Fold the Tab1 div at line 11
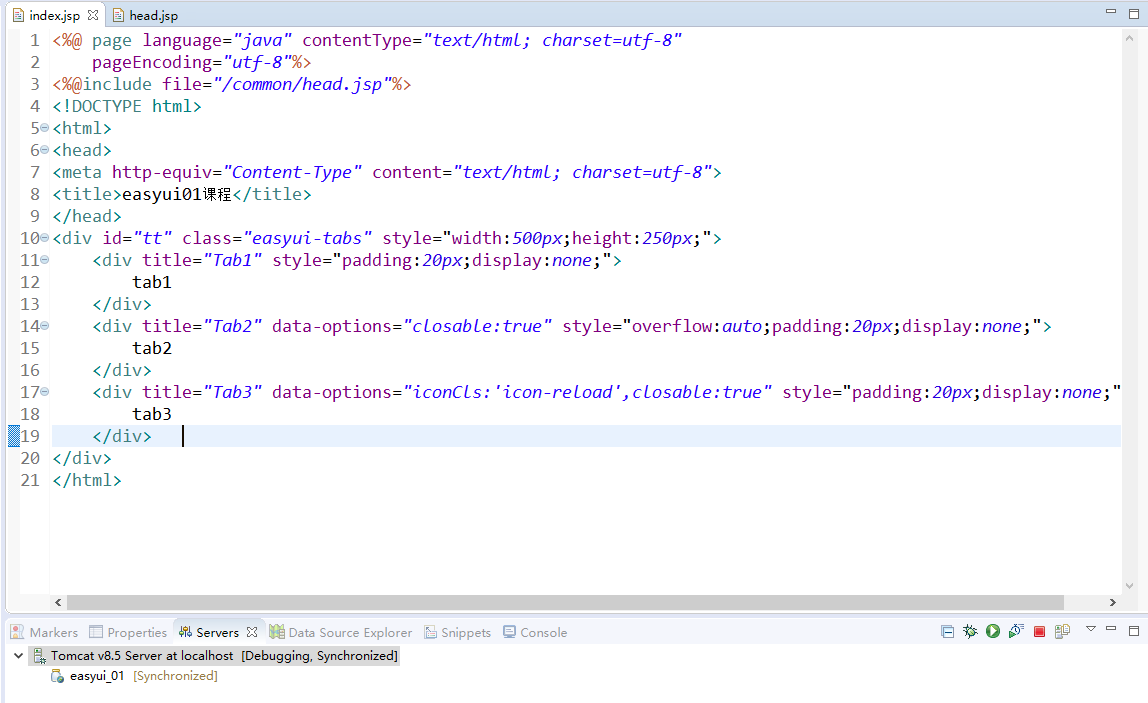Image resolution: width=1148 pixels, height=703 pixels. click(x=45, y=260)
